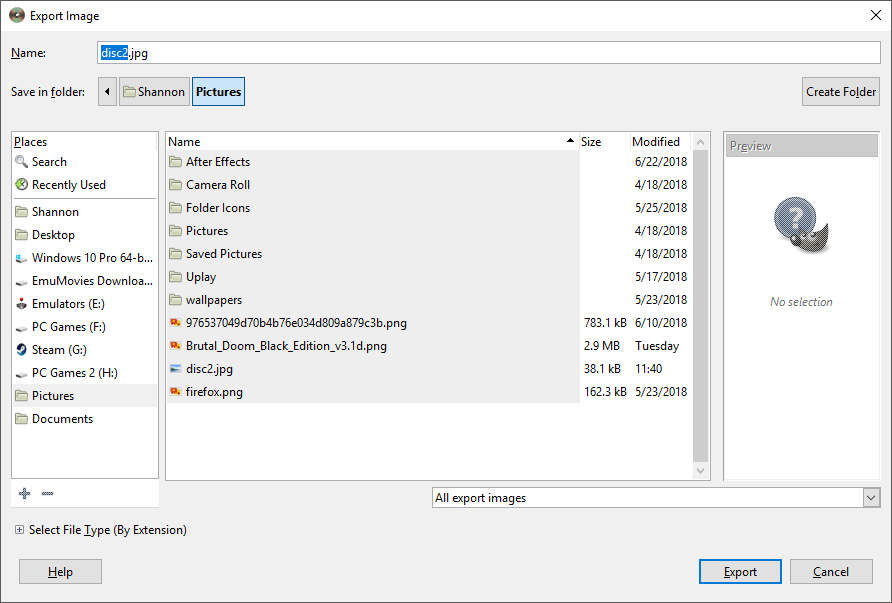Click the 5/25/2018 date for Folder Icons
892x603 pixels.
(661, 208)
